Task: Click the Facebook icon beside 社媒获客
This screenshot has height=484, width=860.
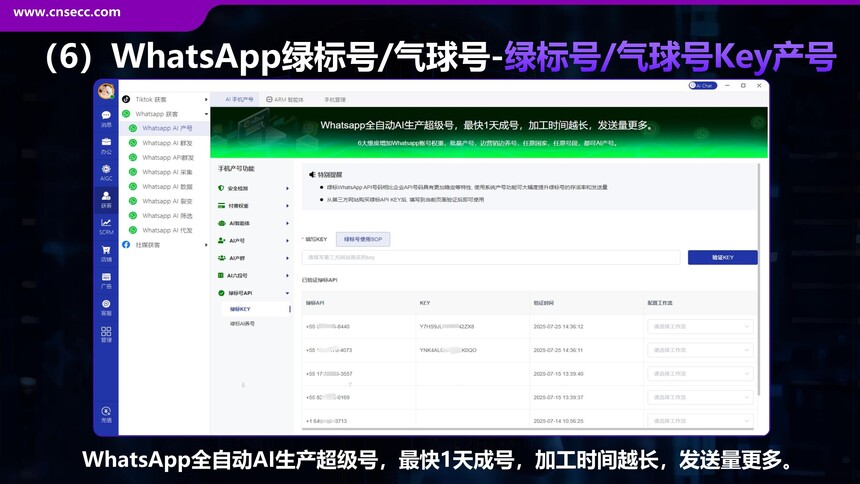Action: click(126, 245)
